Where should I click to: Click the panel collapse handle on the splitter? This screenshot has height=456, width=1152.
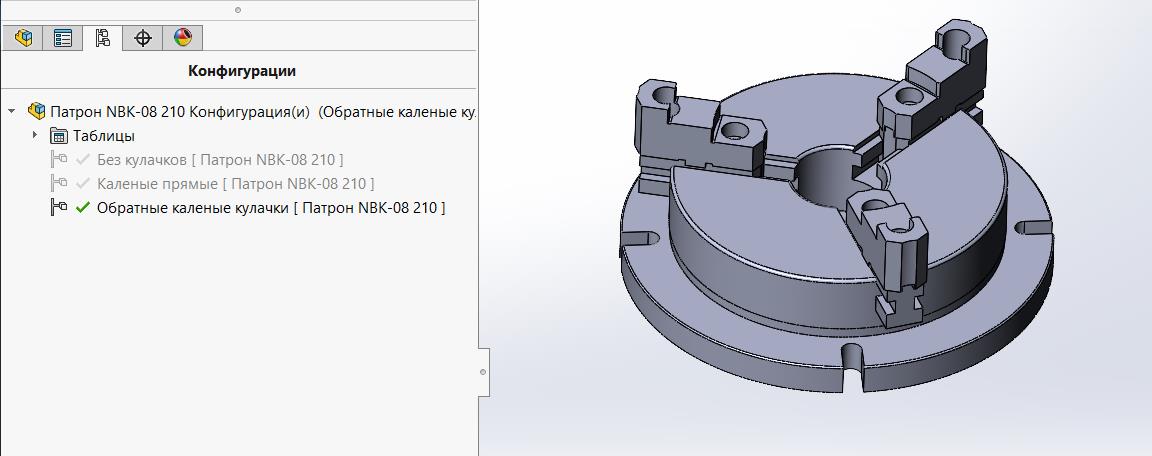click(x=483, y=372)
